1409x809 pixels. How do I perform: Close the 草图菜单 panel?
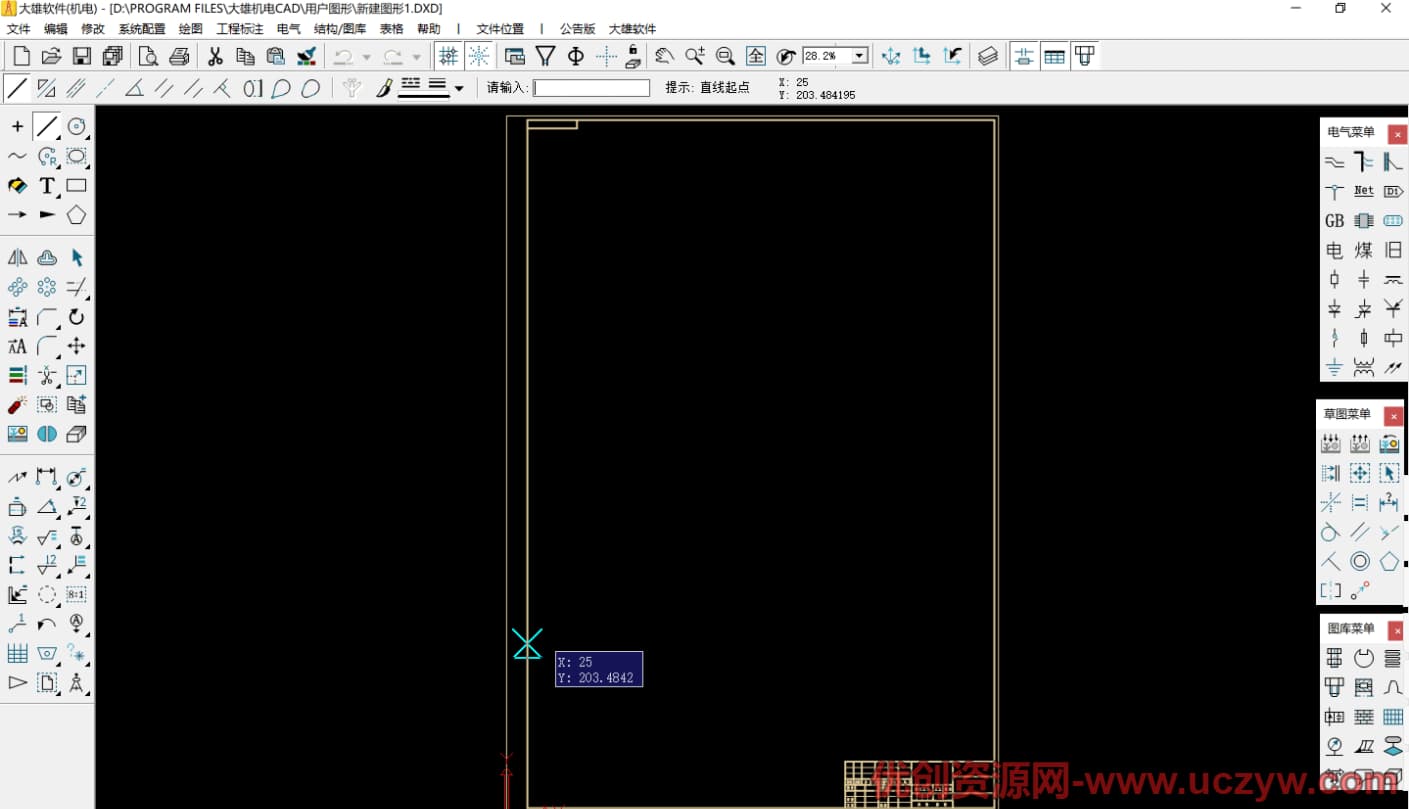(x=1394, y=416)
